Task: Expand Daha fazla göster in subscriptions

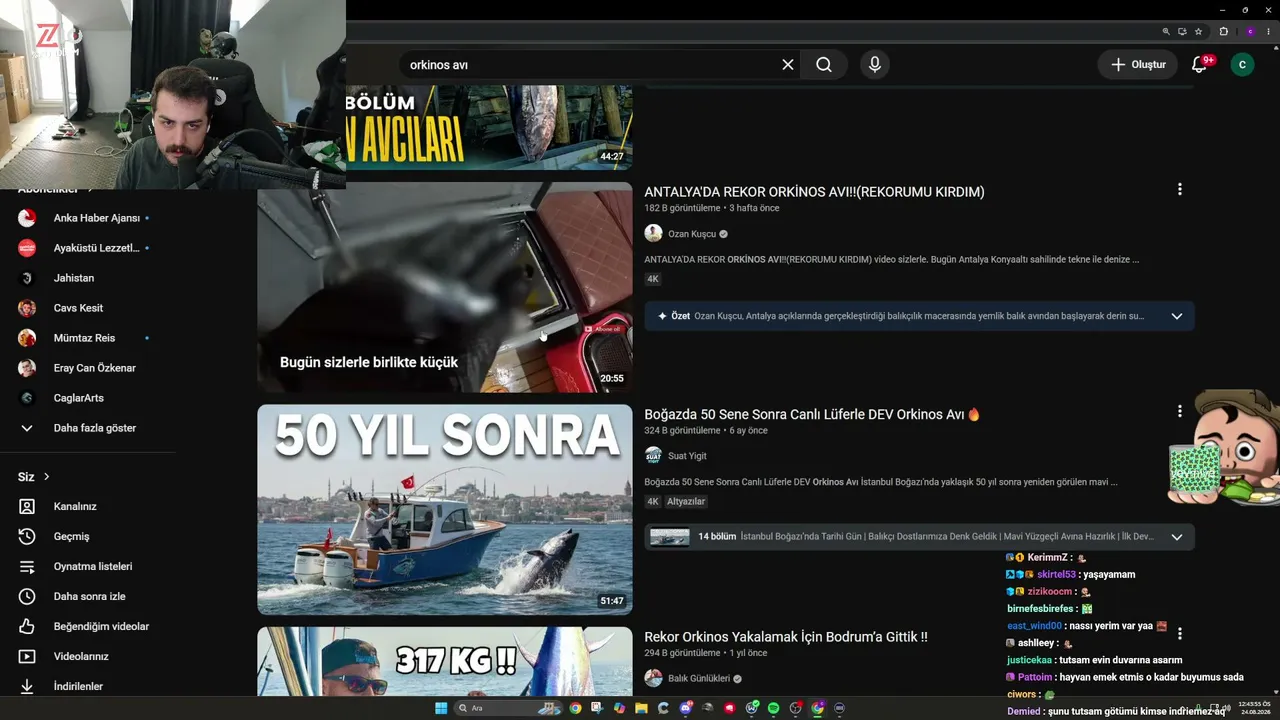Action: pos(88,428)
